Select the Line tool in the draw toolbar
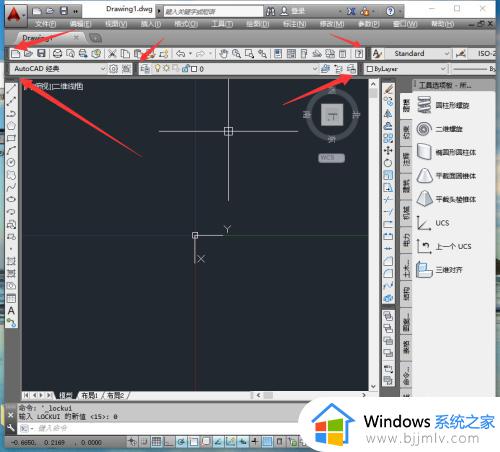 tap(11, 88)
